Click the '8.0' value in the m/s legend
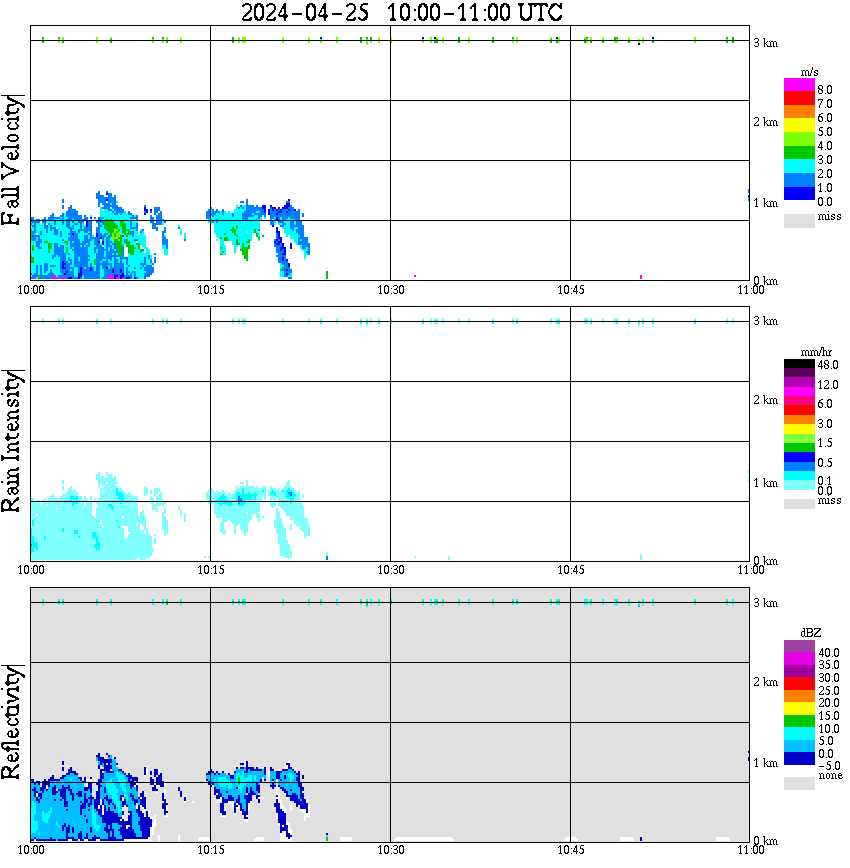 coord(825,90)
